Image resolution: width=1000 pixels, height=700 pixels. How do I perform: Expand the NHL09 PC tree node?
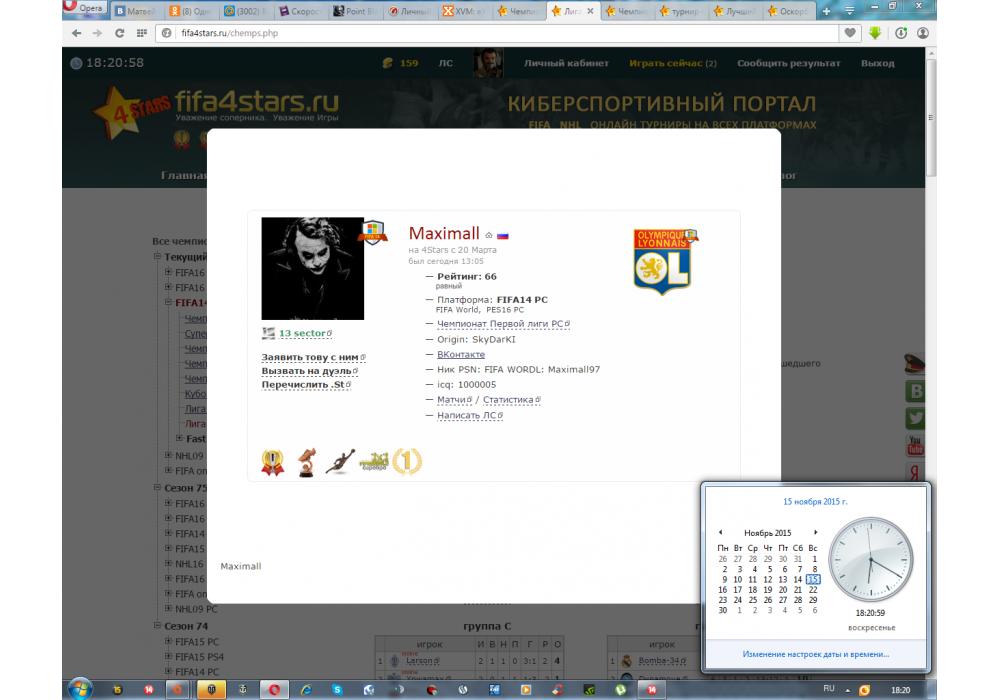click(x=168, y=609)
